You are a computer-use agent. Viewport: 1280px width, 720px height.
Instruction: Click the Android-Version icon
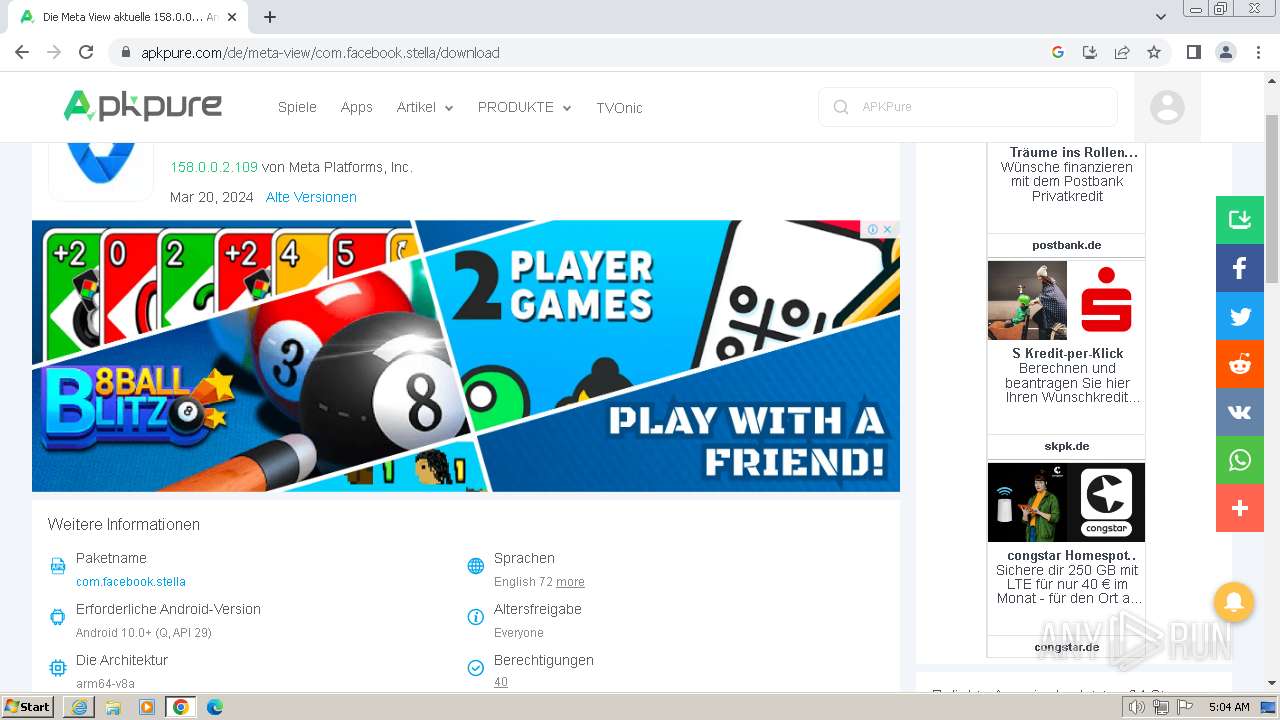point(58,617)
